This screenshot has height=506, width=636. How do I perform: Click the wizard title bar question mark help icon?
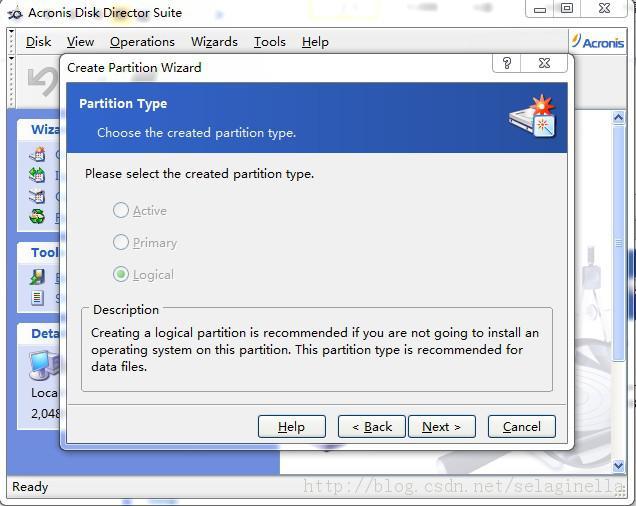[507, 63]
